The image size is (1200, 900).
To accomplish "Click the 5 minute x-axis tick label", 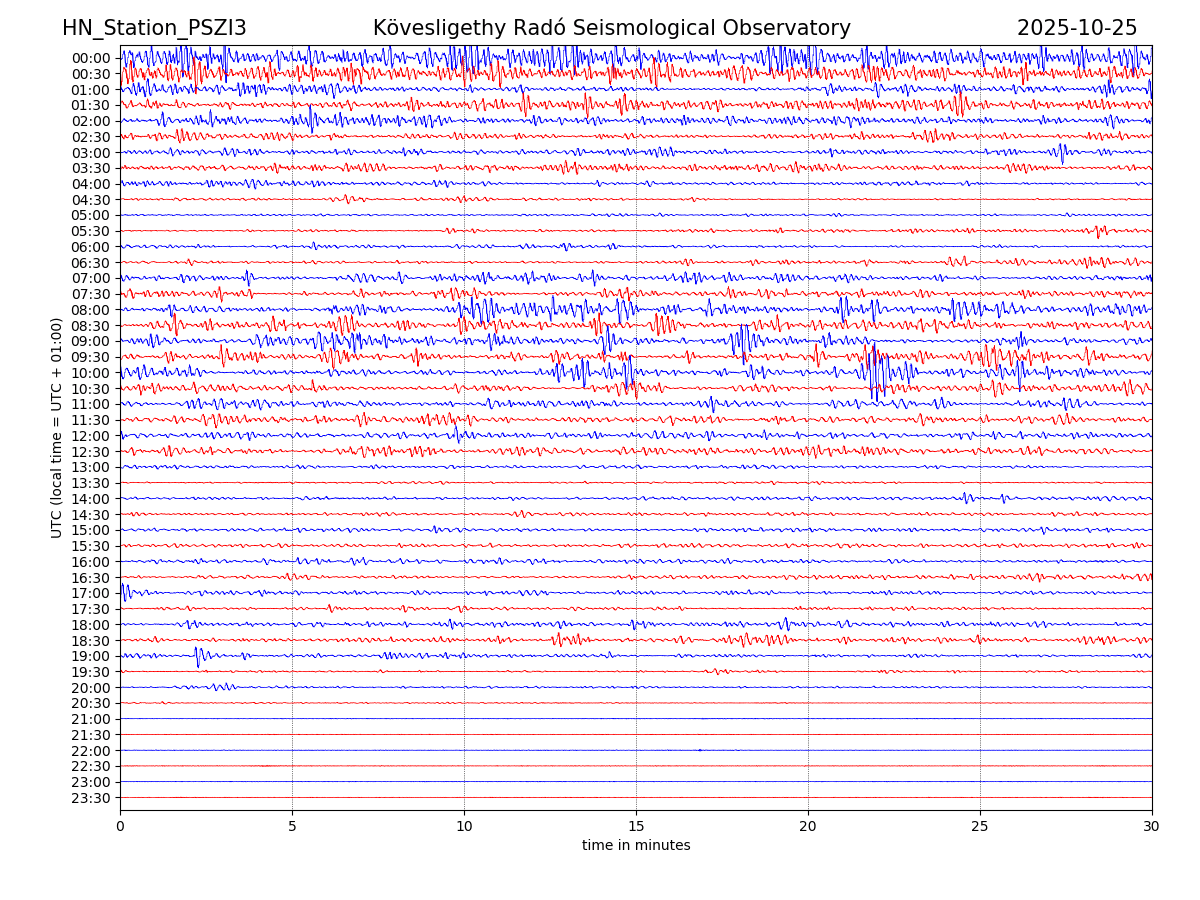I will coord(292,826).
